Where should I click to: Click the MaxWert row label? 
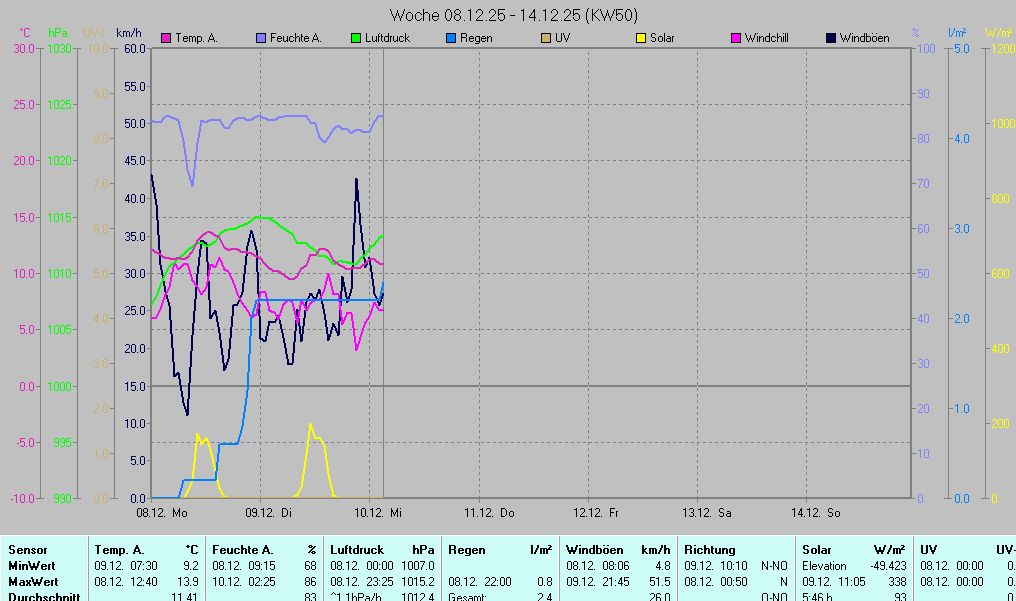pyautogui.click(x=33, y=581)
